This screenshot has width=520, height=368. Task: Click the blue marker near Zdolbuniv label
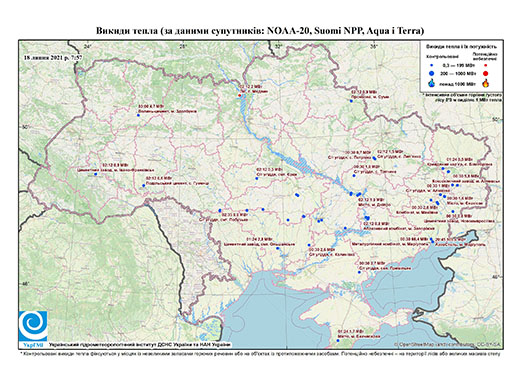coord(138,115)
